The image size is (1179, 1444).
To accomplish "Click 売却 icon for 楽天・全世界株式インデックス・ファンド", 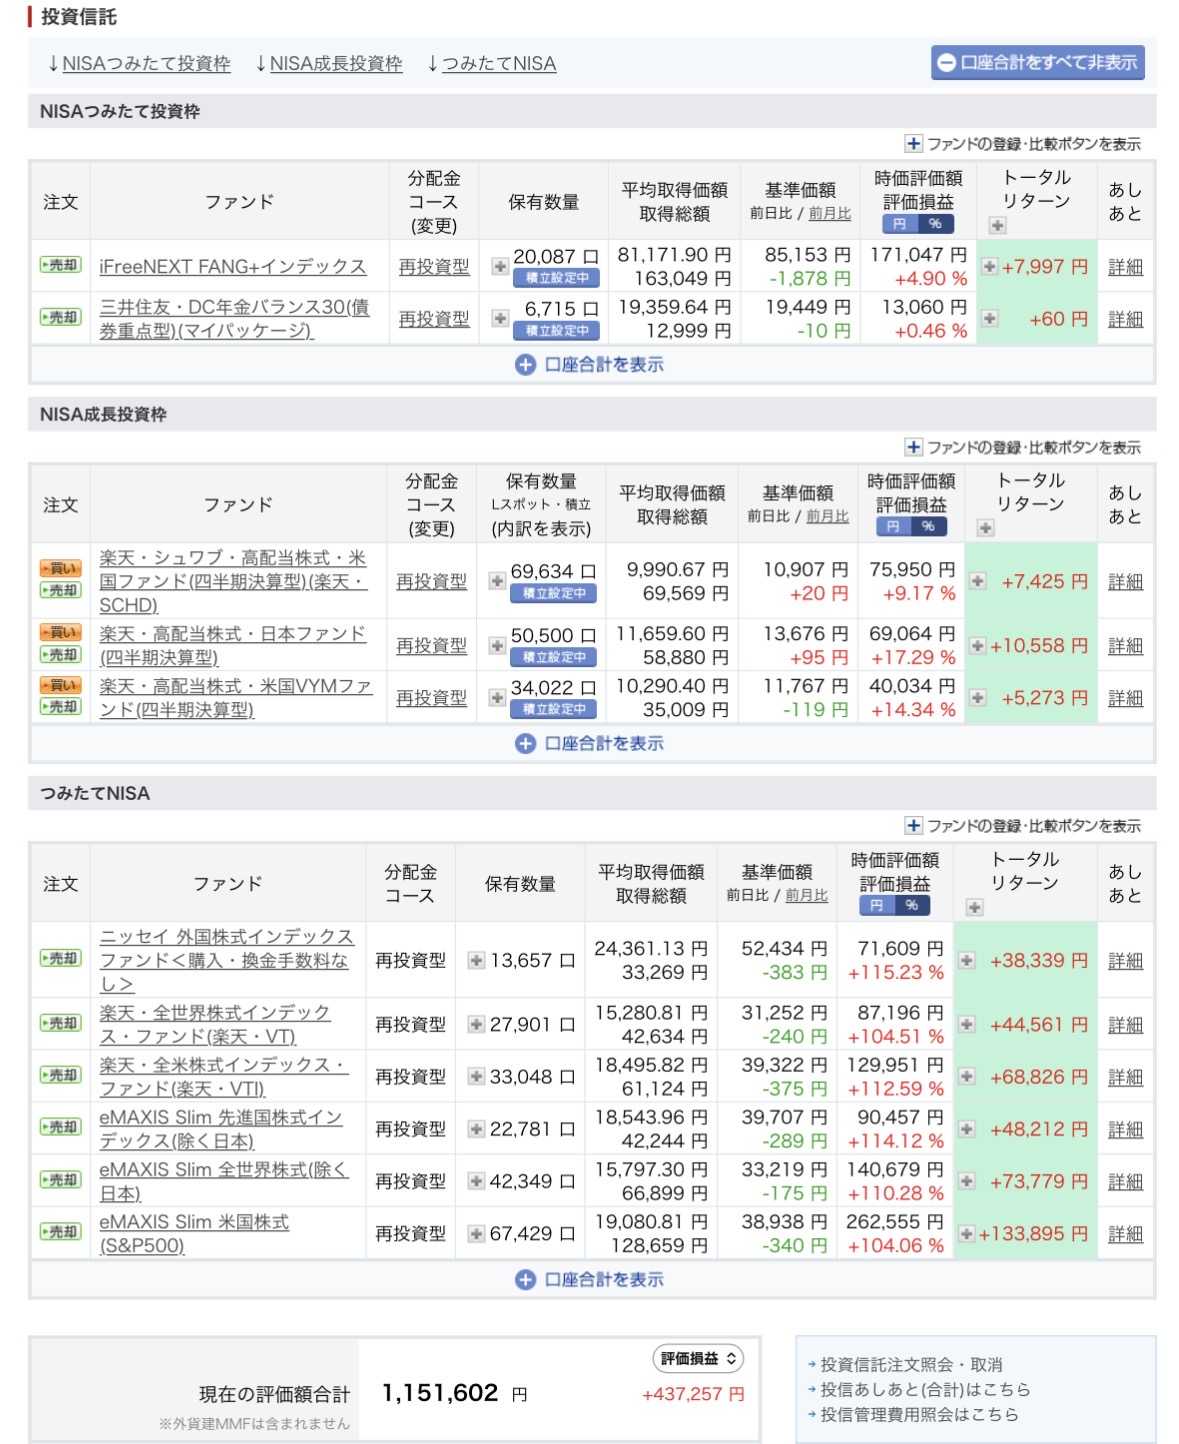I will click(x=60, y=1024).
